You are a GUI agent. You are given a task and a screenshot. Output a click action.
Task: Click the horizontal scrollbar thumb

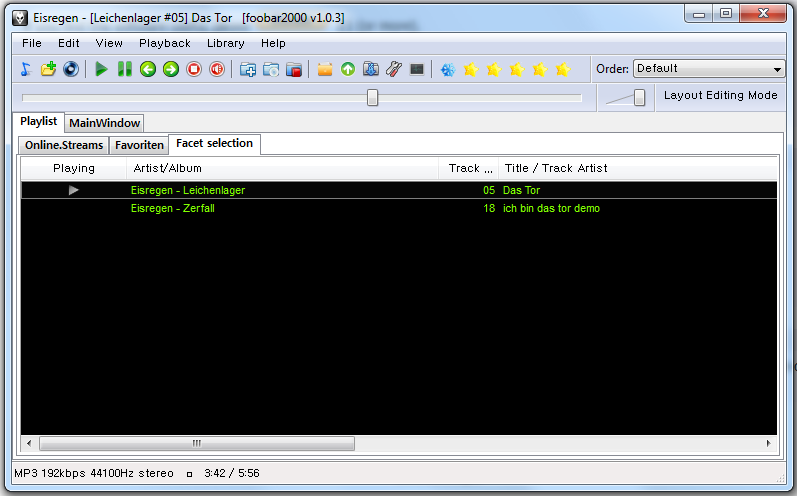coord(197,443)
